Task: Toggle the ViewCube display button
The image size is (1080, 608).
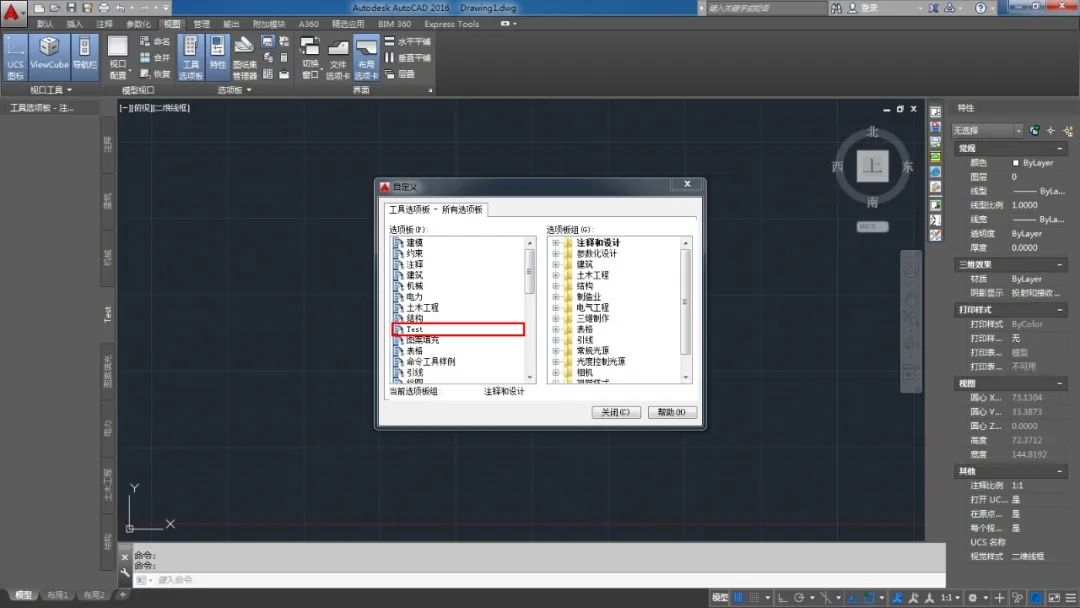Action: (x=49, y=57)
